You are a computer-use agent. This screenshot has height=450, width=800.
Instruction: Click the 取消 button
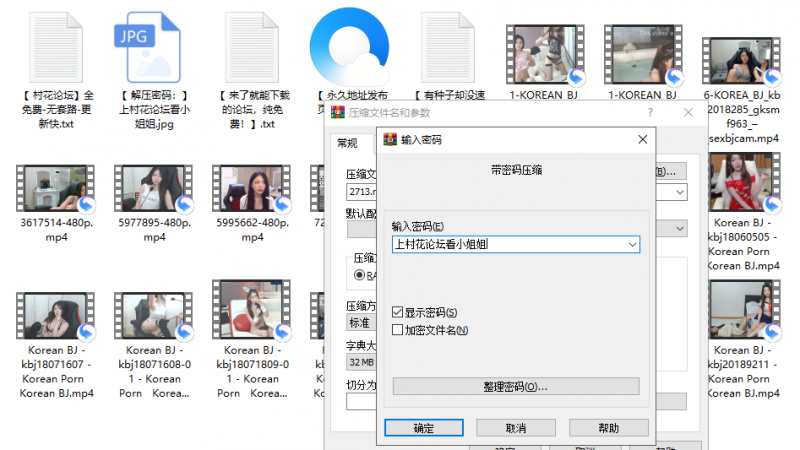tap(516, 428)
